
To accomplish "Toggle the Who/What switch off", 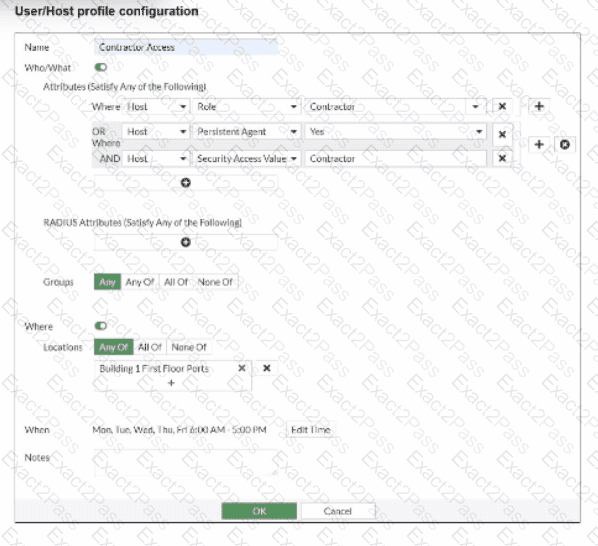I will point(101,67).
